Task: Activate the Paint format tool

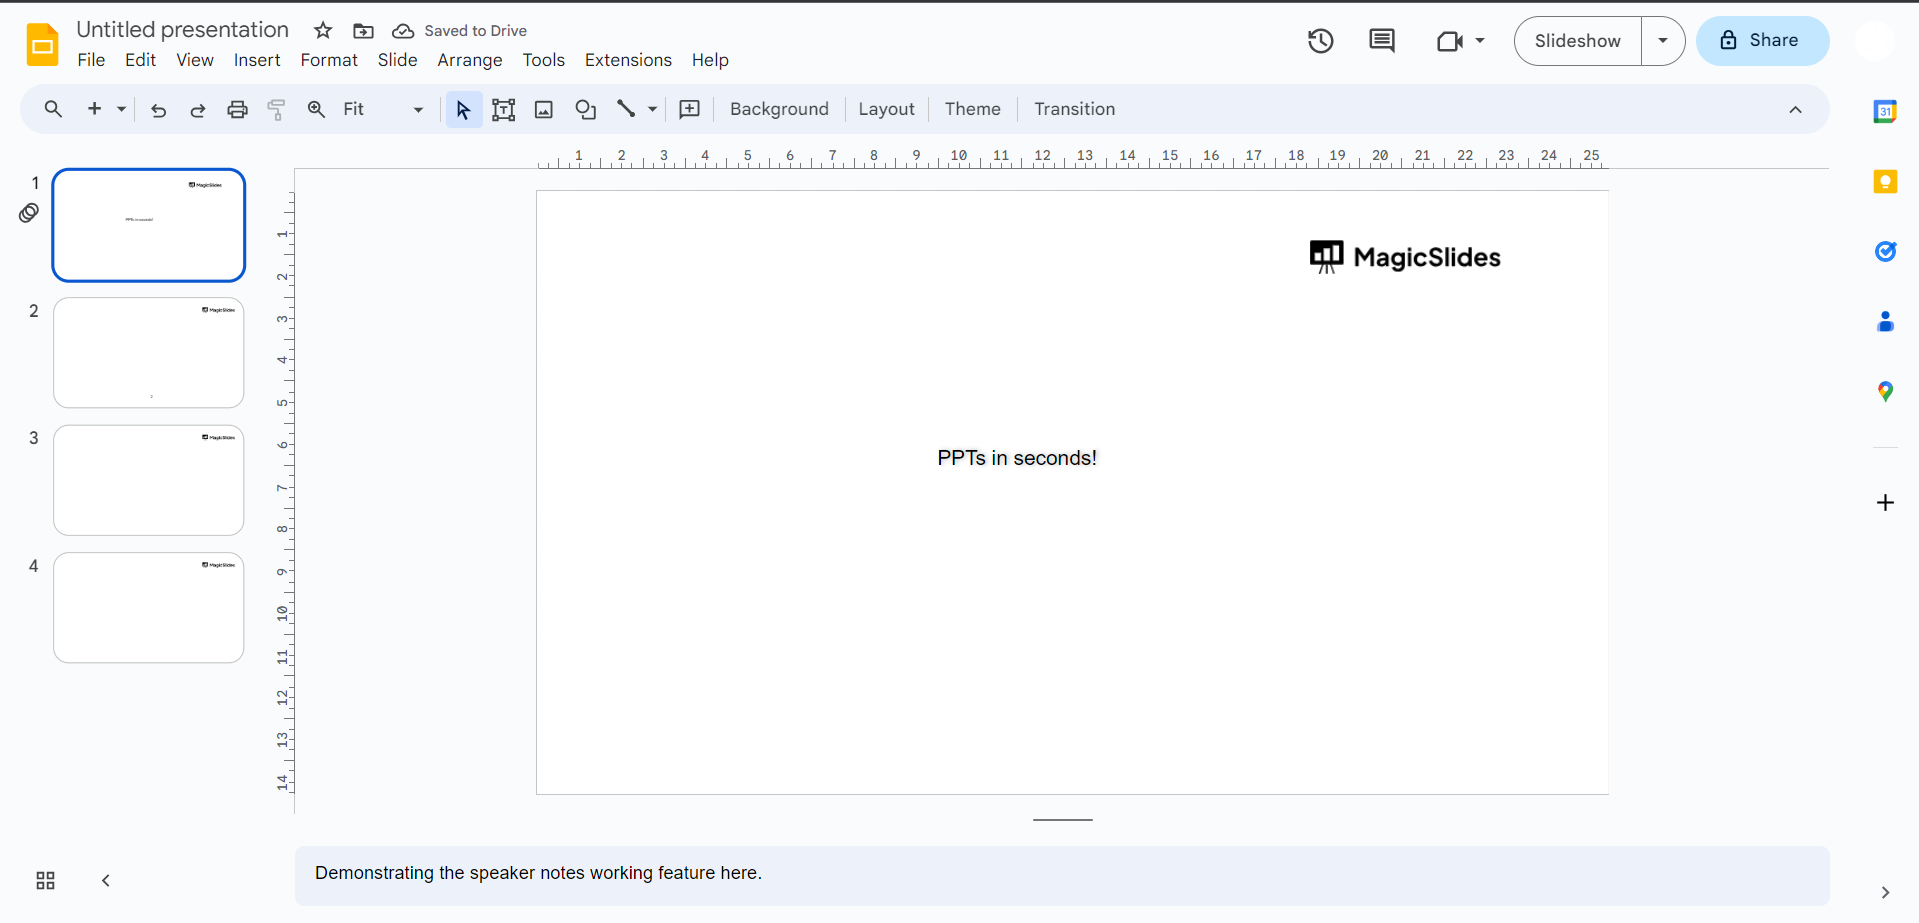Action: click(x=277, y=110)
